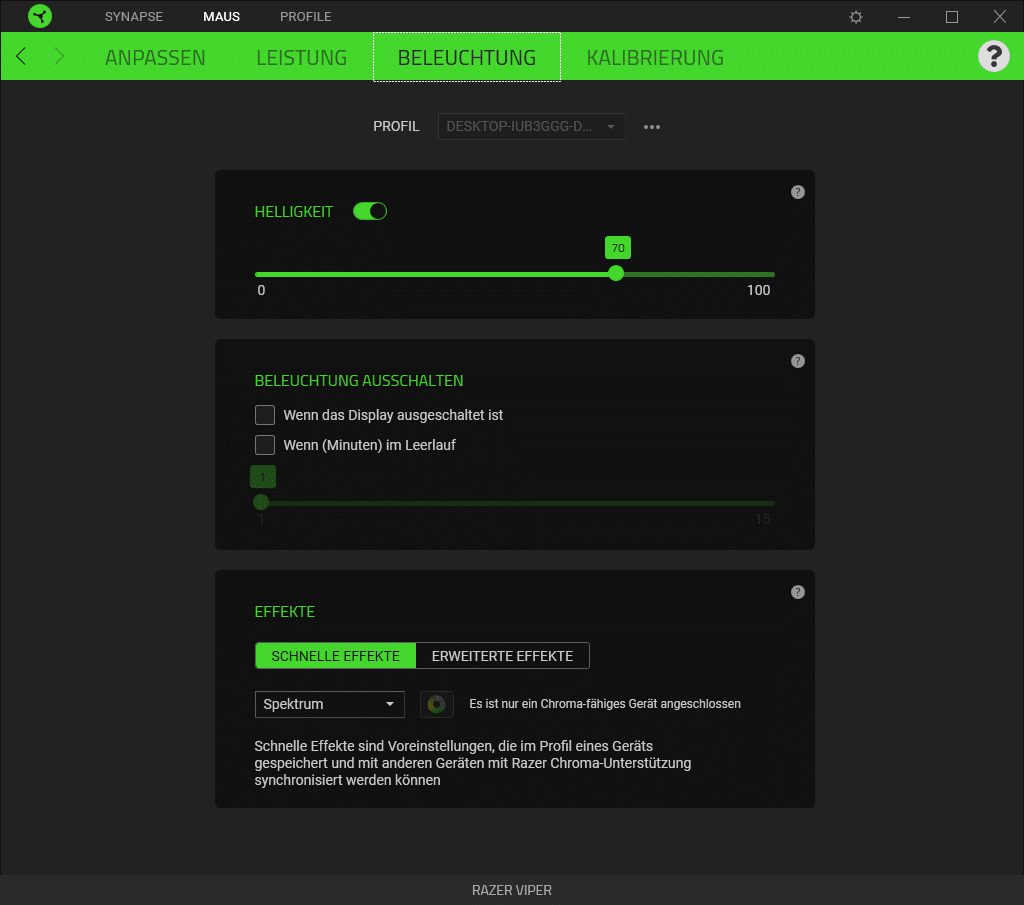
Task: Click the Razer logo icon
Action: pos(39,17)
